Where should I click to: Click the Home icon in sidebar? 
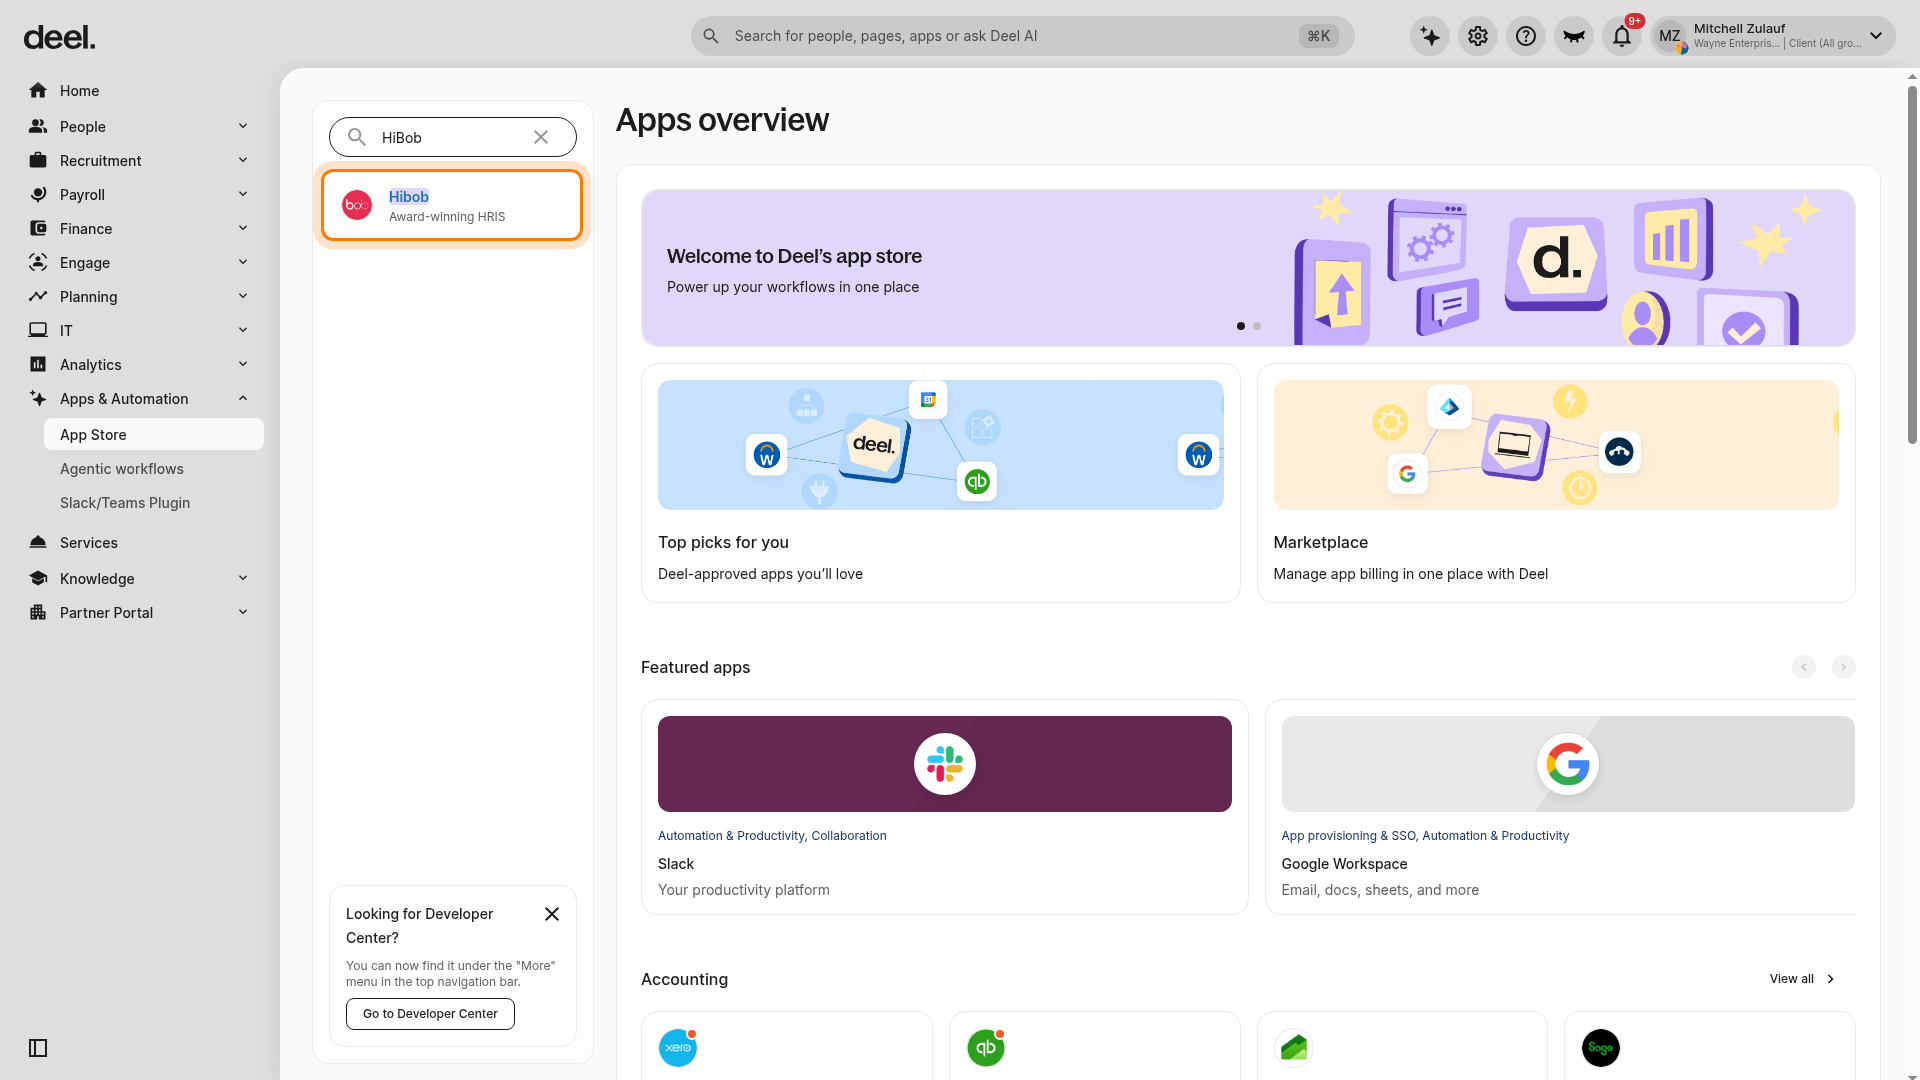pyautogui.click(x=38, y=91)
